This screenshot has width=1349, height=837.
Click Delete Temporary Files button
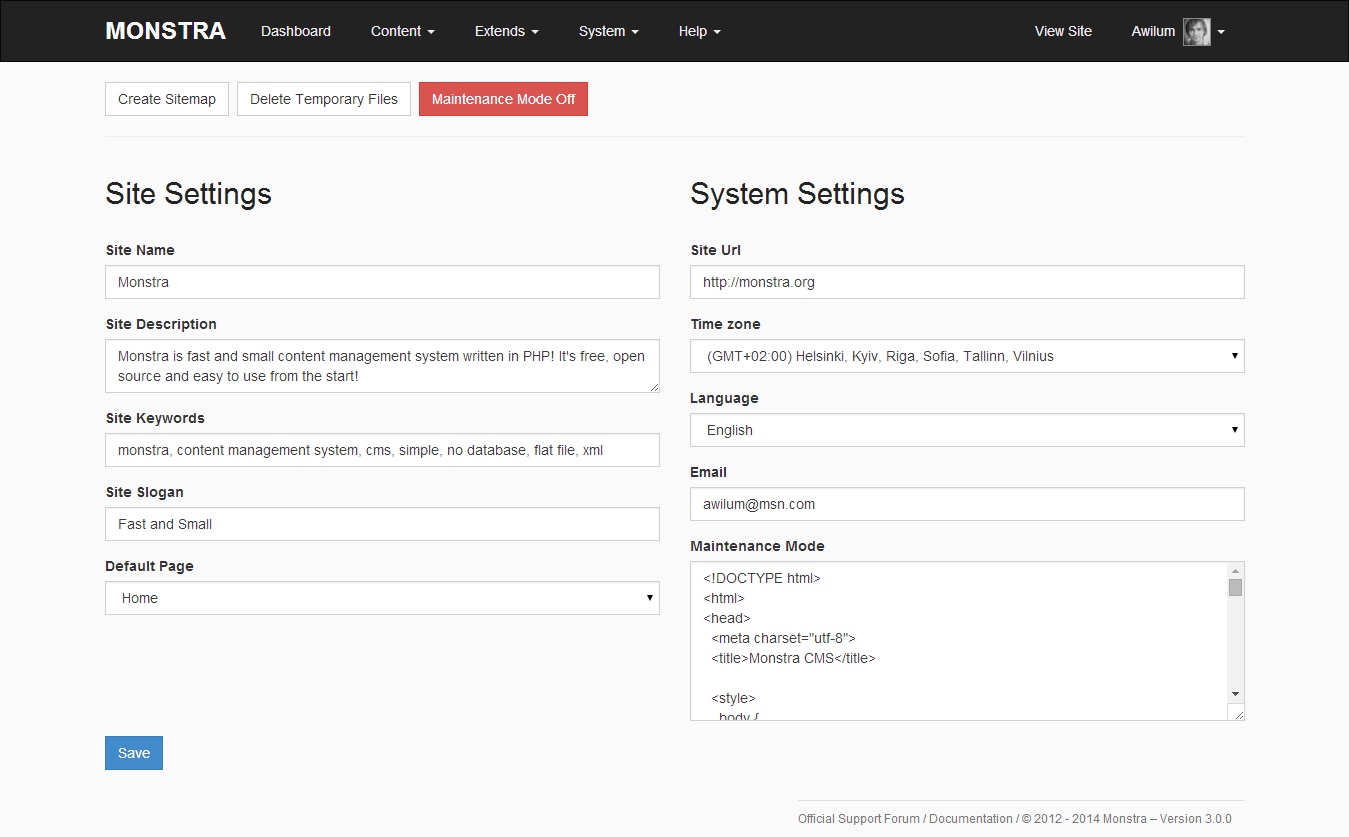pos(324,99)
